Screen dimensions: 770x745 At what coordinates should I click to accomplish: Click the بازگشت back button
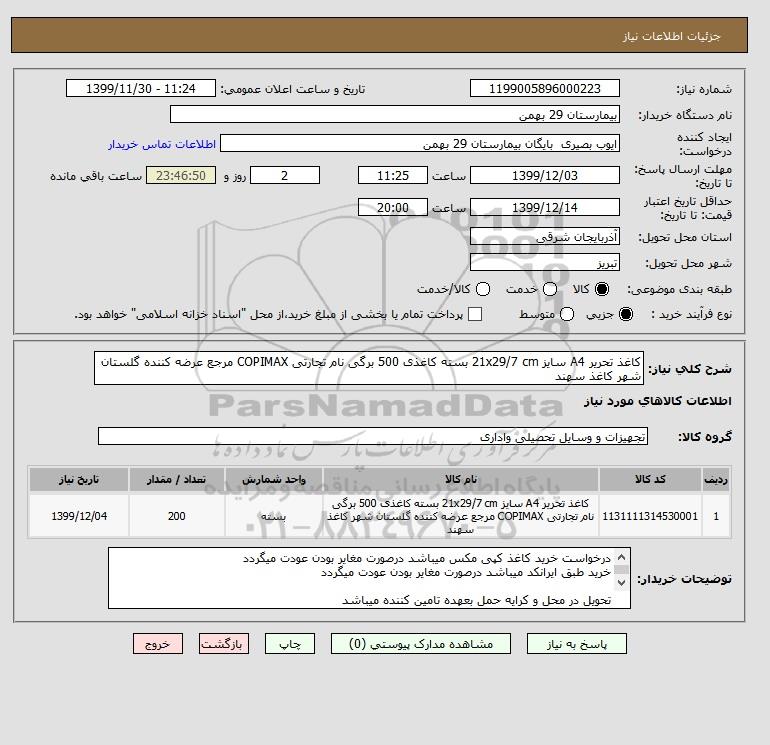224,644
